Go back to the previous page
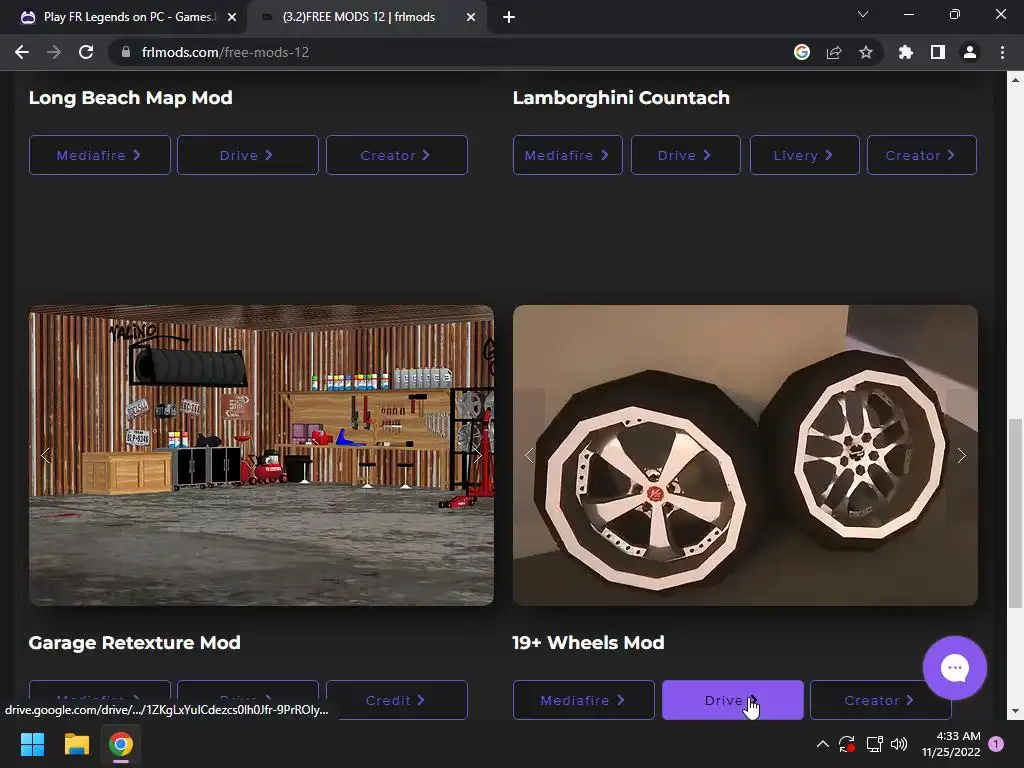The width and height of the screenshot is (1024, 768). click(x=22, y=52)
